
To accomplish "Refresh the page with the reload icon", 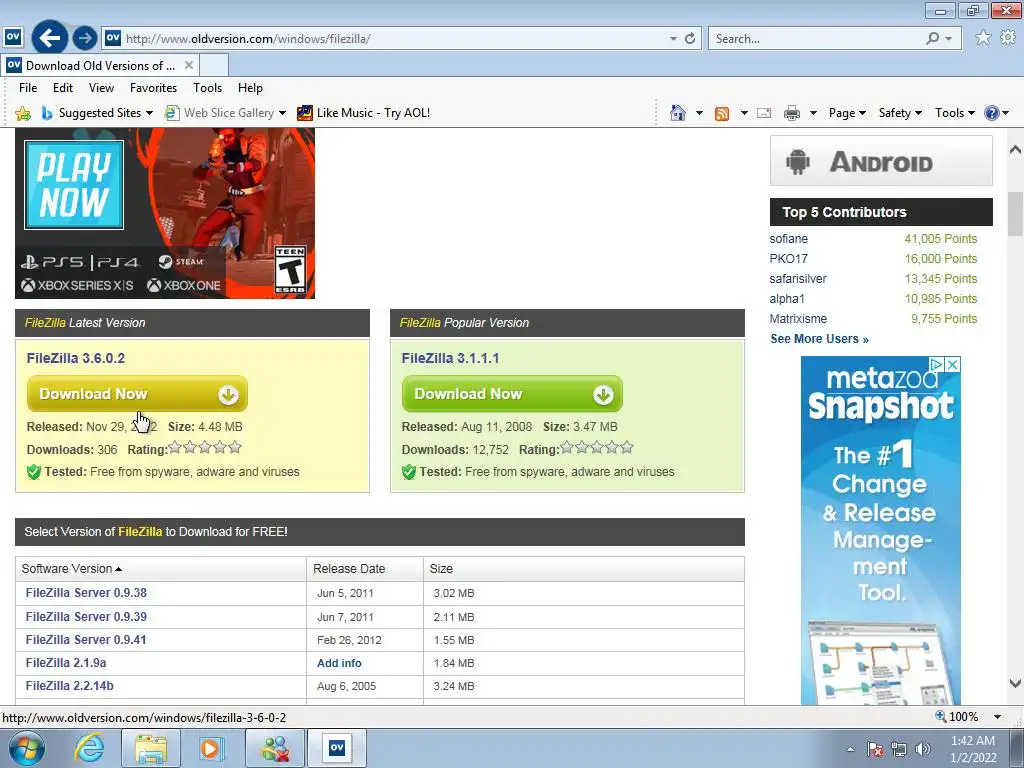I will [690, 39].
